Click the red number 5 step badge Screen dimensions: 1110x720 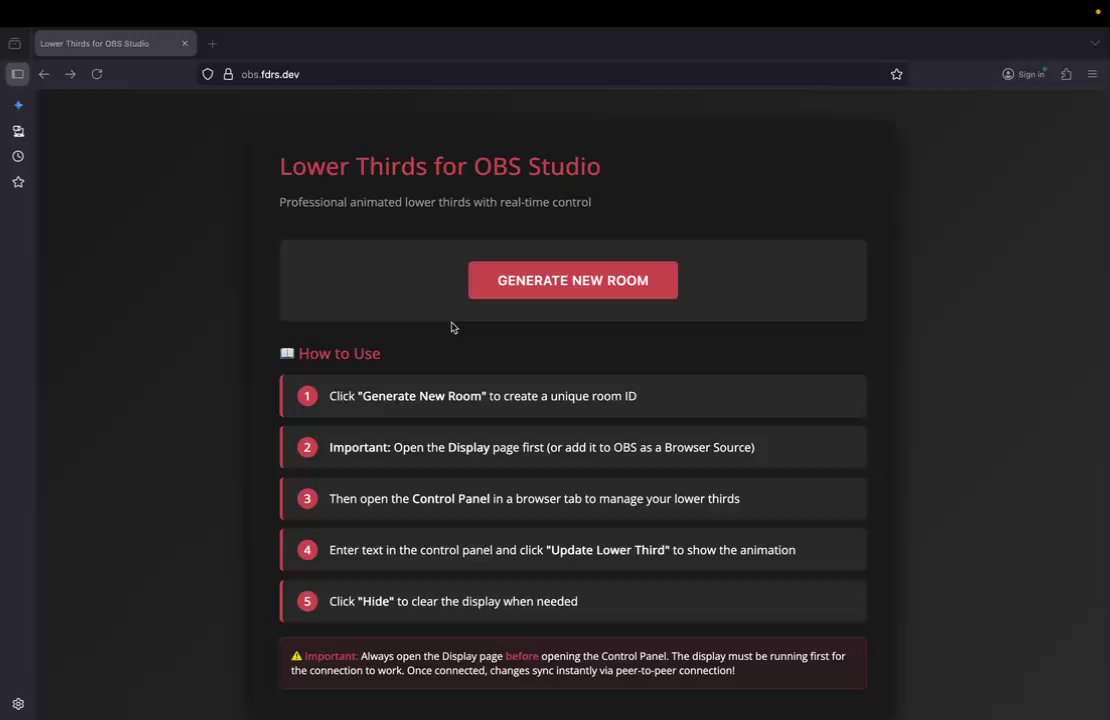[x=307, y=601]
